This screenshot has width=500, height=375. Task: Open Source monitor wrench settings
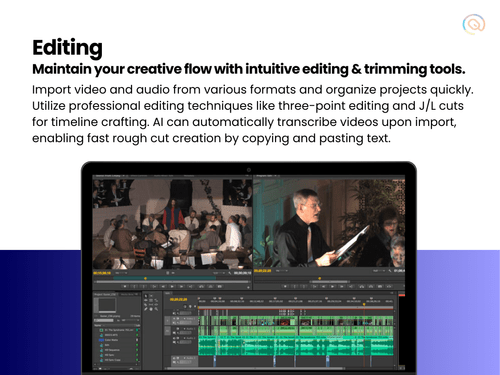pyautogui.click(x=230, y=273)
